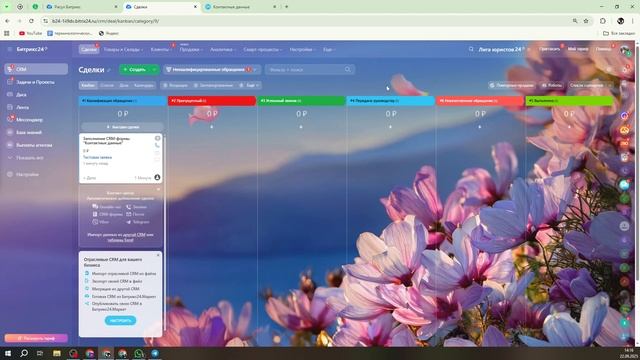
Task: Open База знаний in the sidebar
Action: (29, 133)
